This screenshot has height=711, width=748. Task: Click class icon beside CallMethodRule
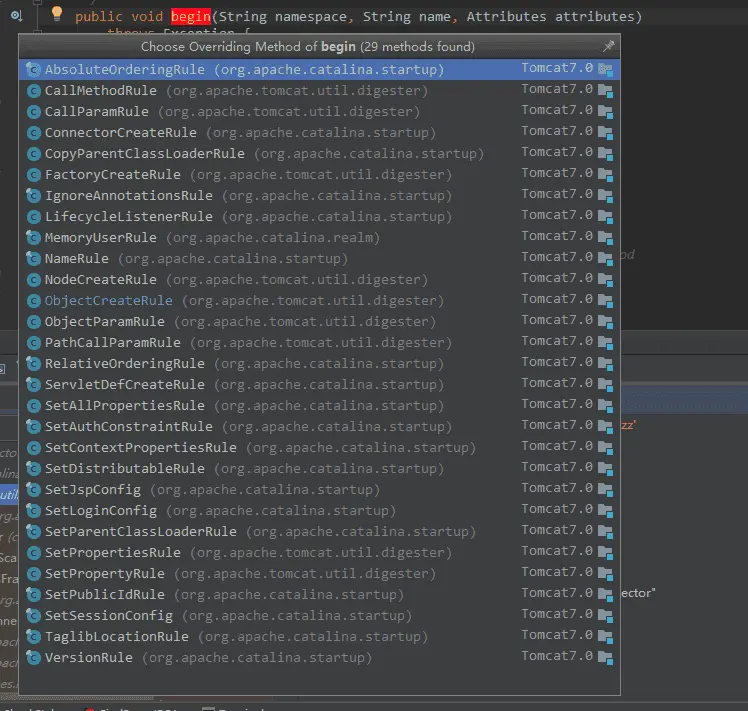(x=33, y=91)
